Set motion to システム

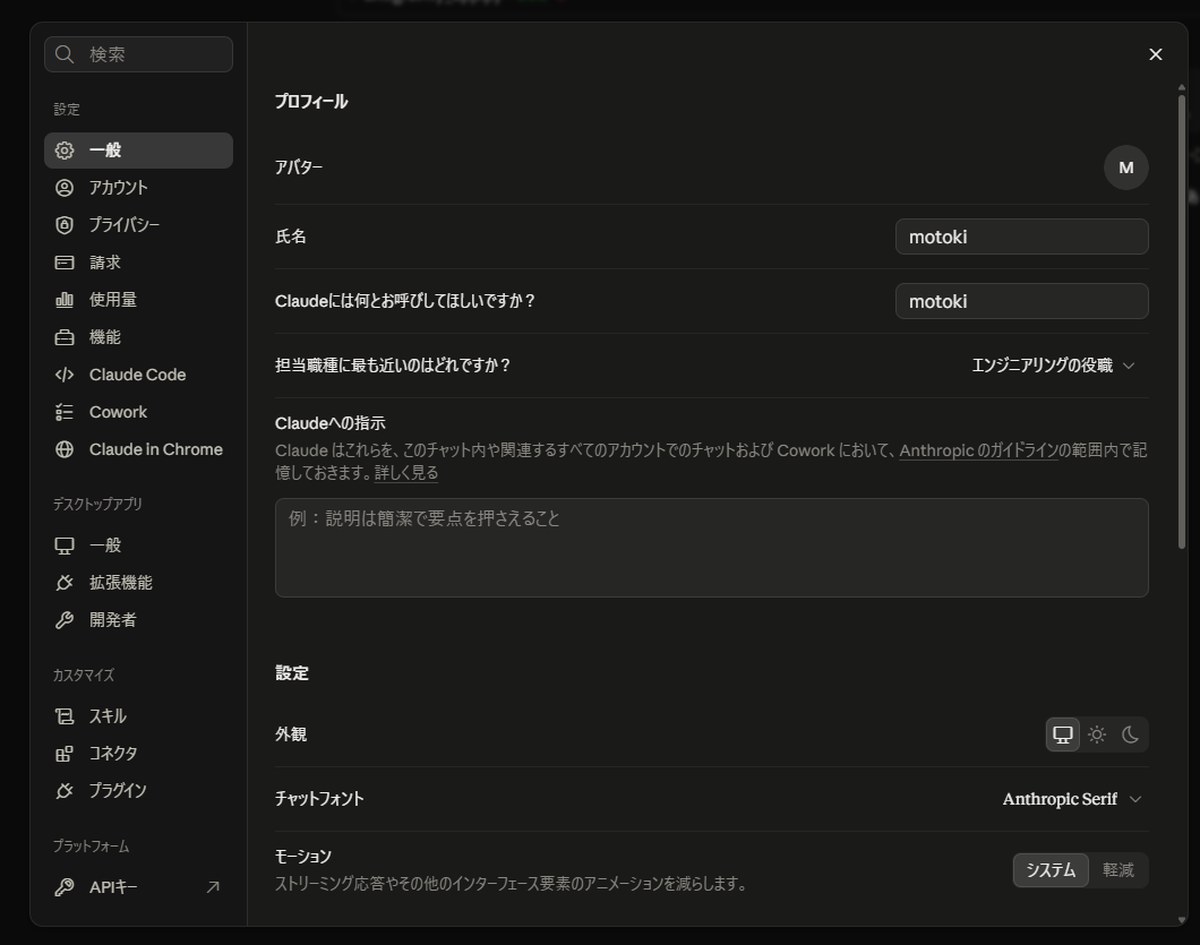tap(1051, 870)
